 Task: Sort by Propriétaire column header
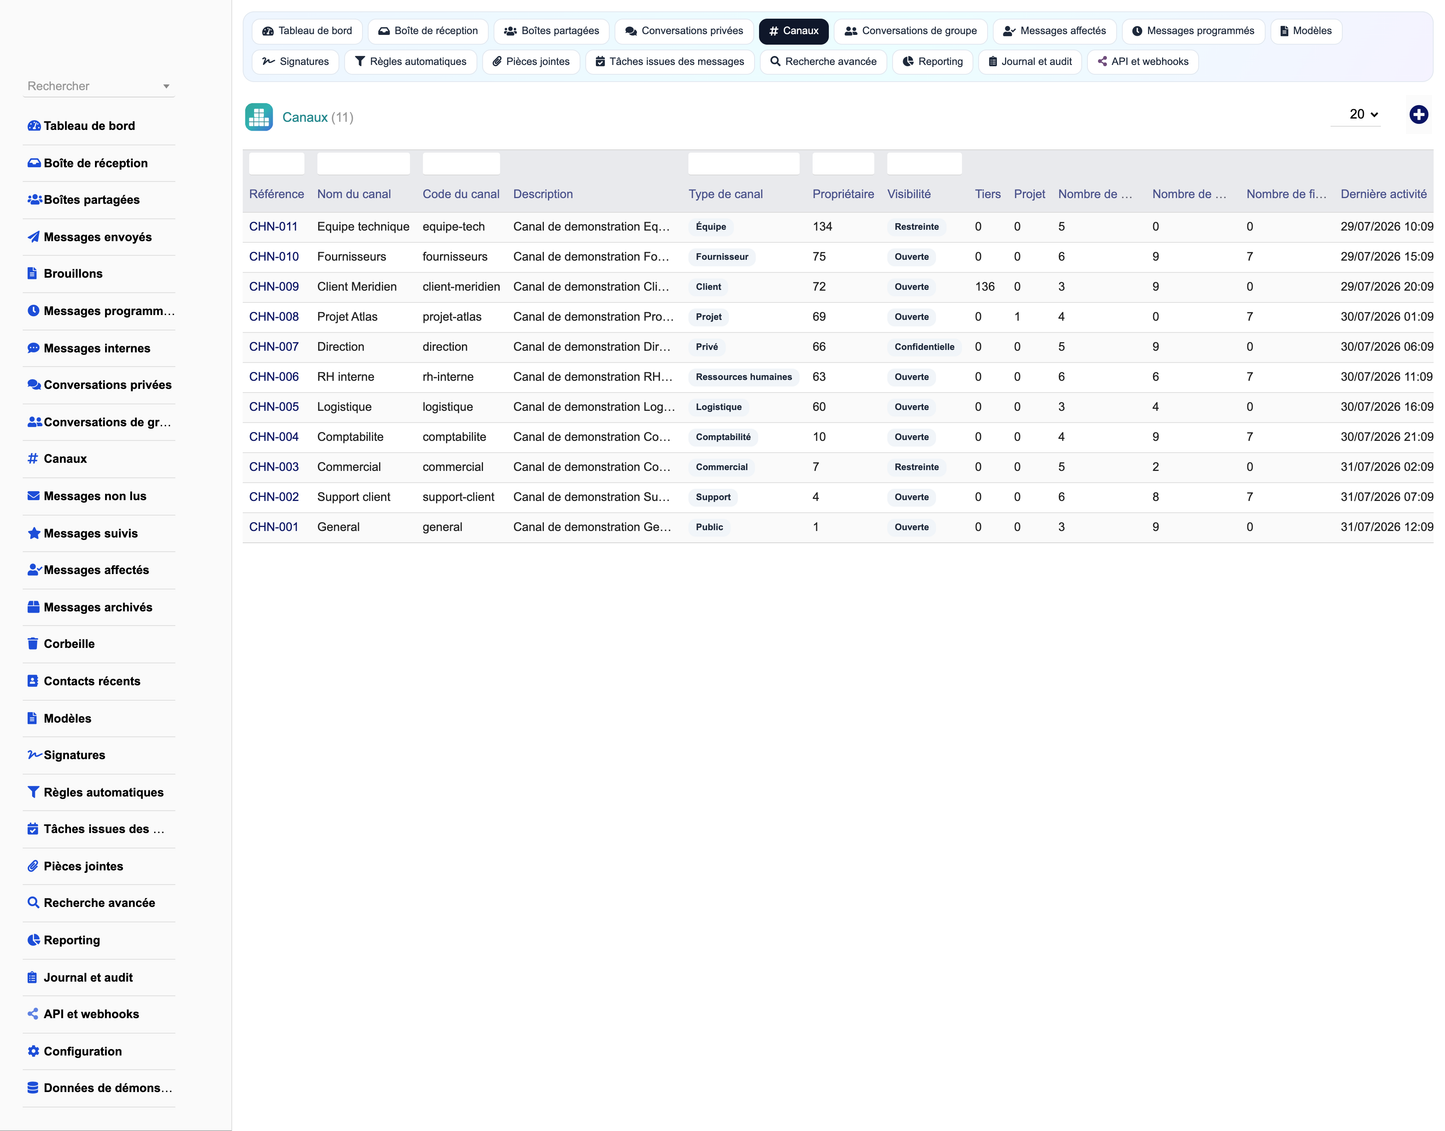843,194
